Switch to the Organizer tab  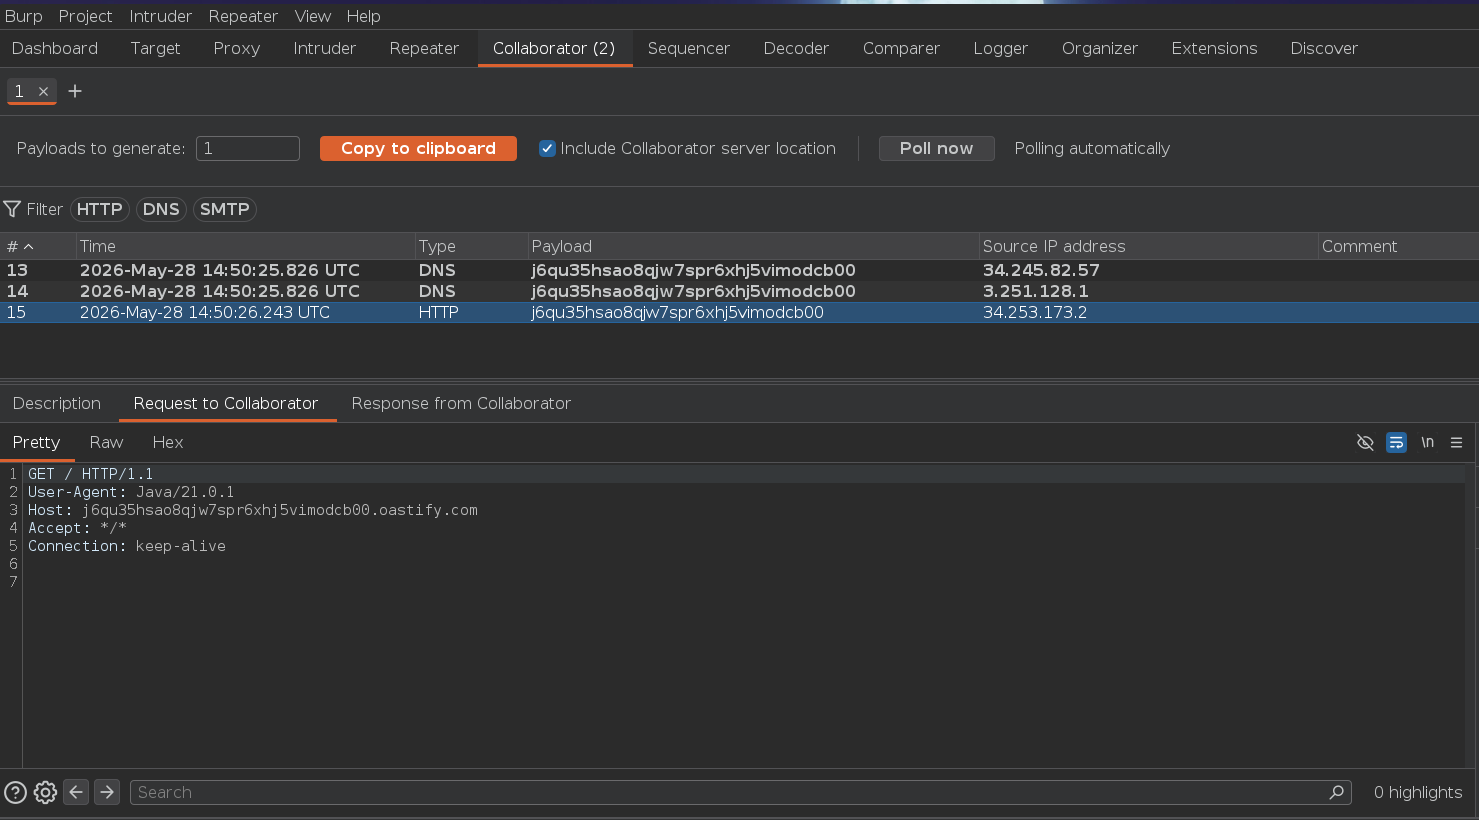click(x=1100, y=48)
